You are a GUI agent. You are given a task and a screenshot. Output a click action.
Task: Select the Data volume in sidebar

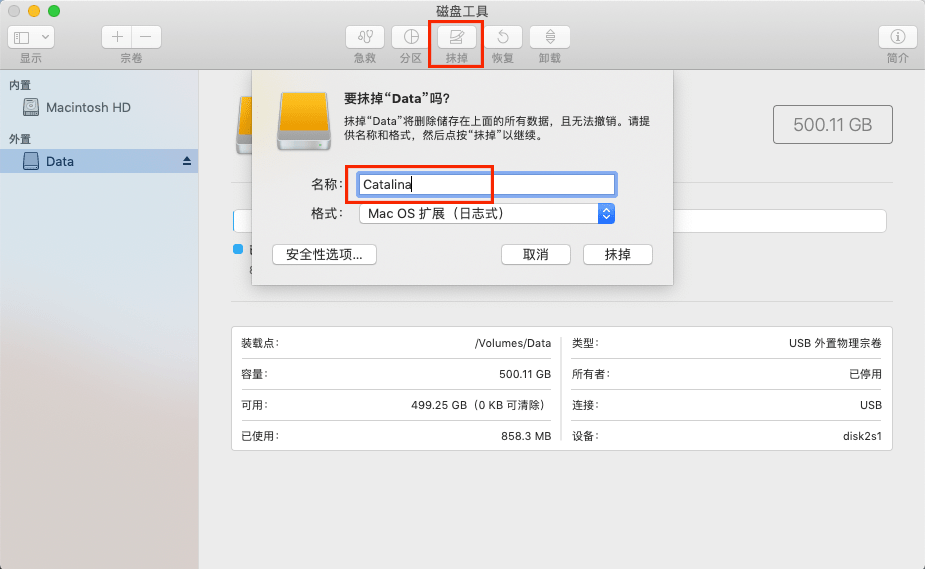click(60, 161)
